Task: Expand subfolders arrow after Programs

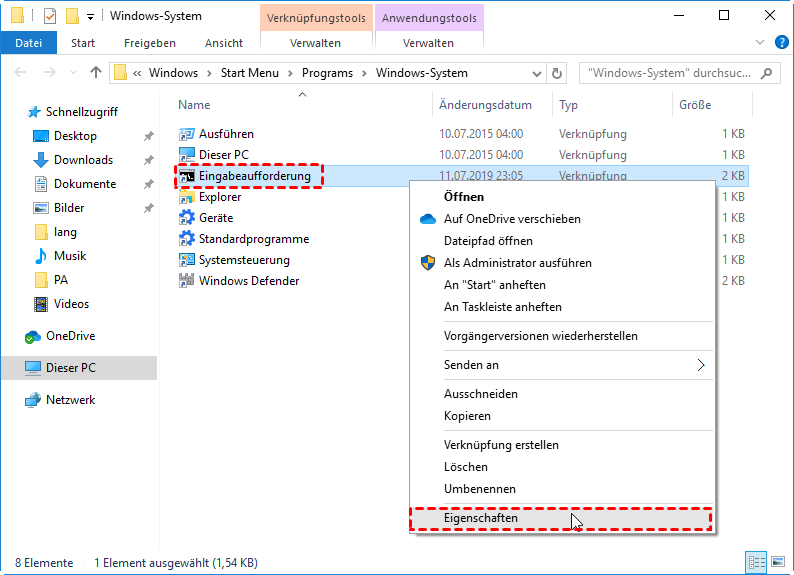Action: click(364, 73)
